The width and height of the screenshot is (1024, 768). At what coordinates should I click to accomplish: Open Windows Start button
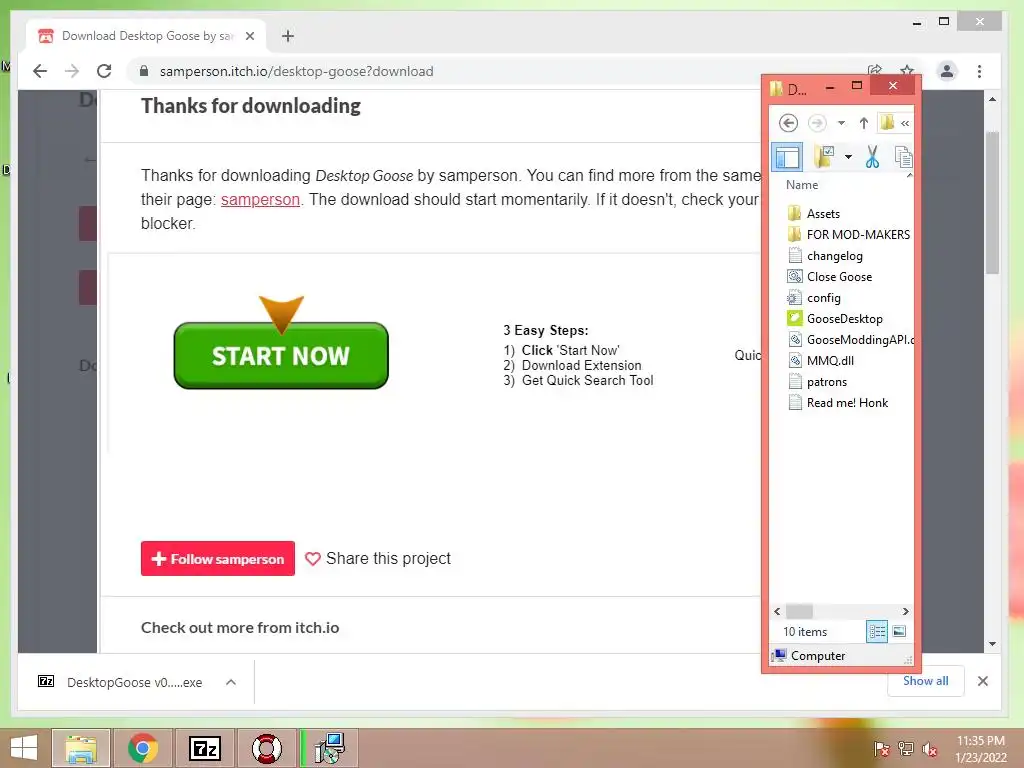24,748
